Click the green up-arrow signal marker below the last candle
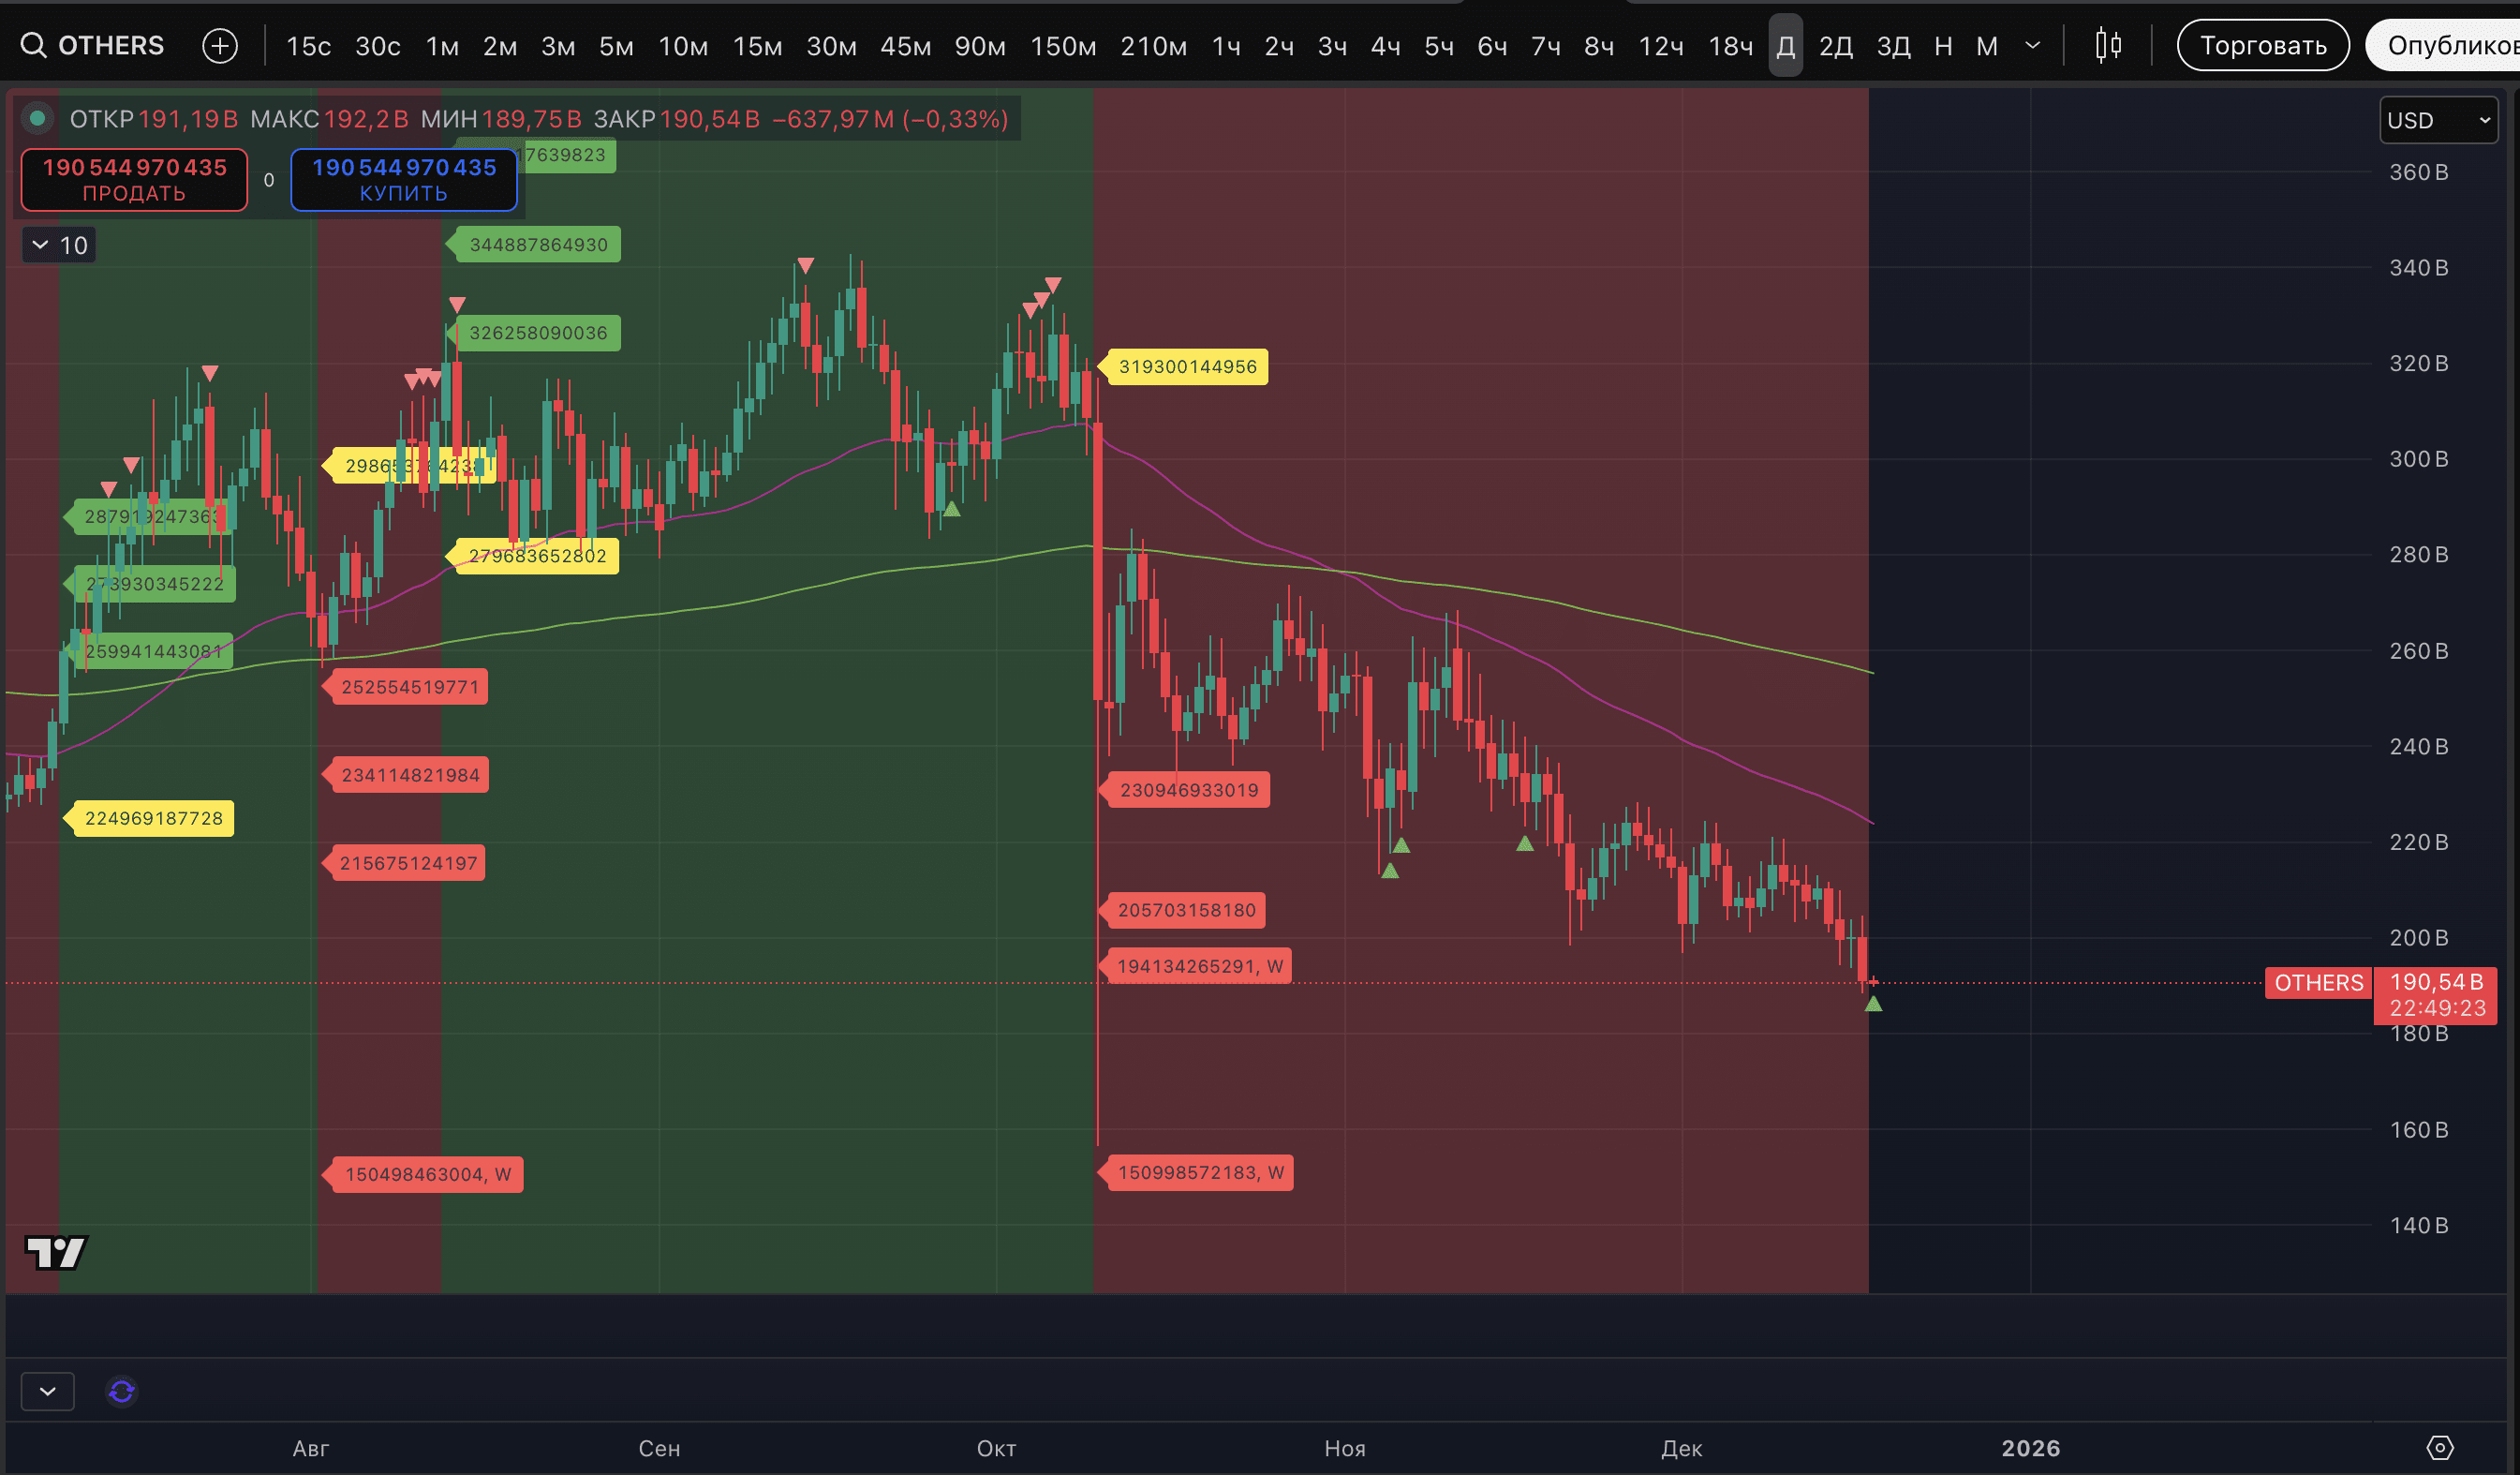The height and width of the screenshot is (1475, 2520). click(1873, 1004)
